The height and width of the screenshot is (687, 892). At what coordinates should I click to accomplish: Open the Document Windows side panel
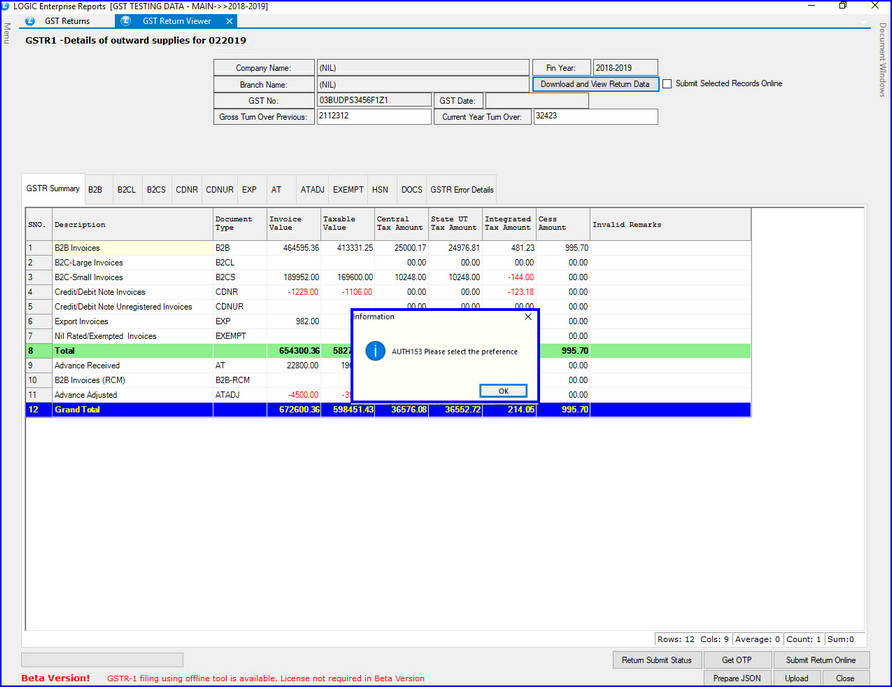[x=882, y=60]
